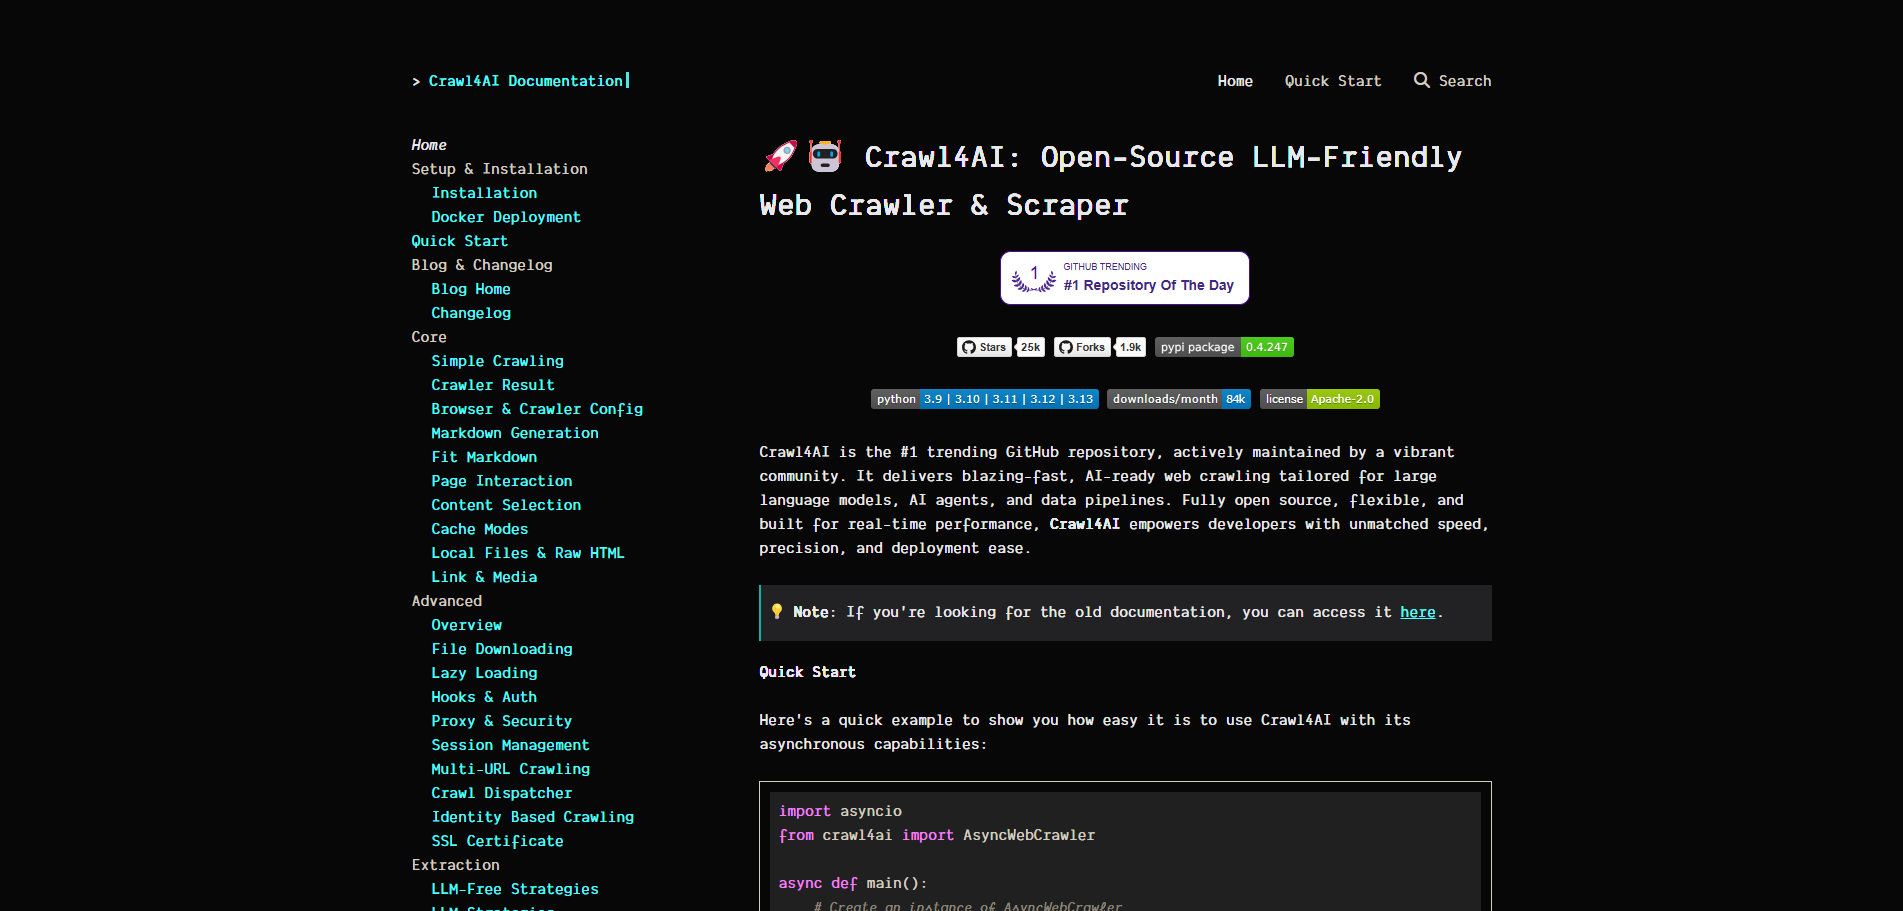Follow the 'here' old documentation link
Viewport: 1903px width, 911px height.
pos(1417,612)
